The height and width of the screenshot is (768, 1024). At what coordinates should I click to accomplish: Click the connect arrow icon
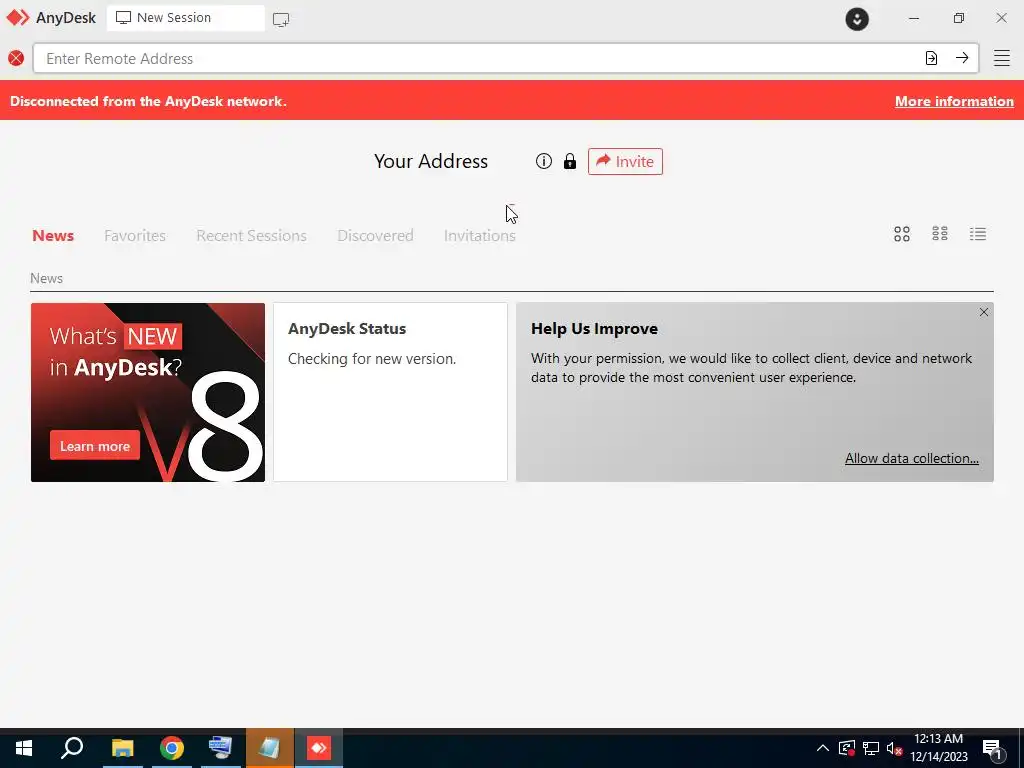(962, 58)
